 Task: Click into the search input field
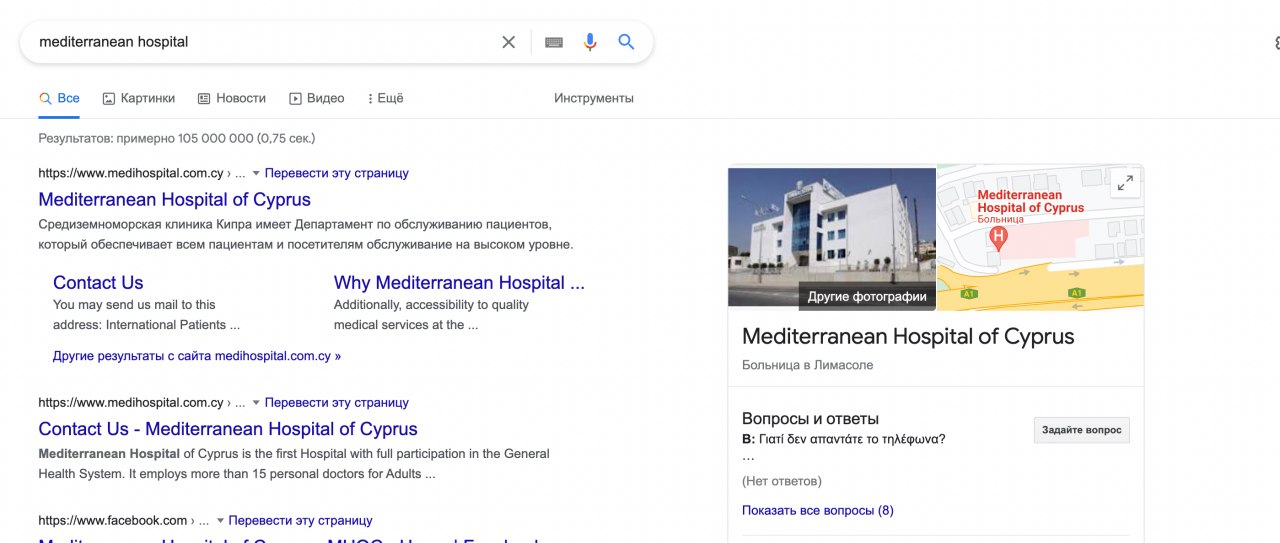(x=260, y=42)
